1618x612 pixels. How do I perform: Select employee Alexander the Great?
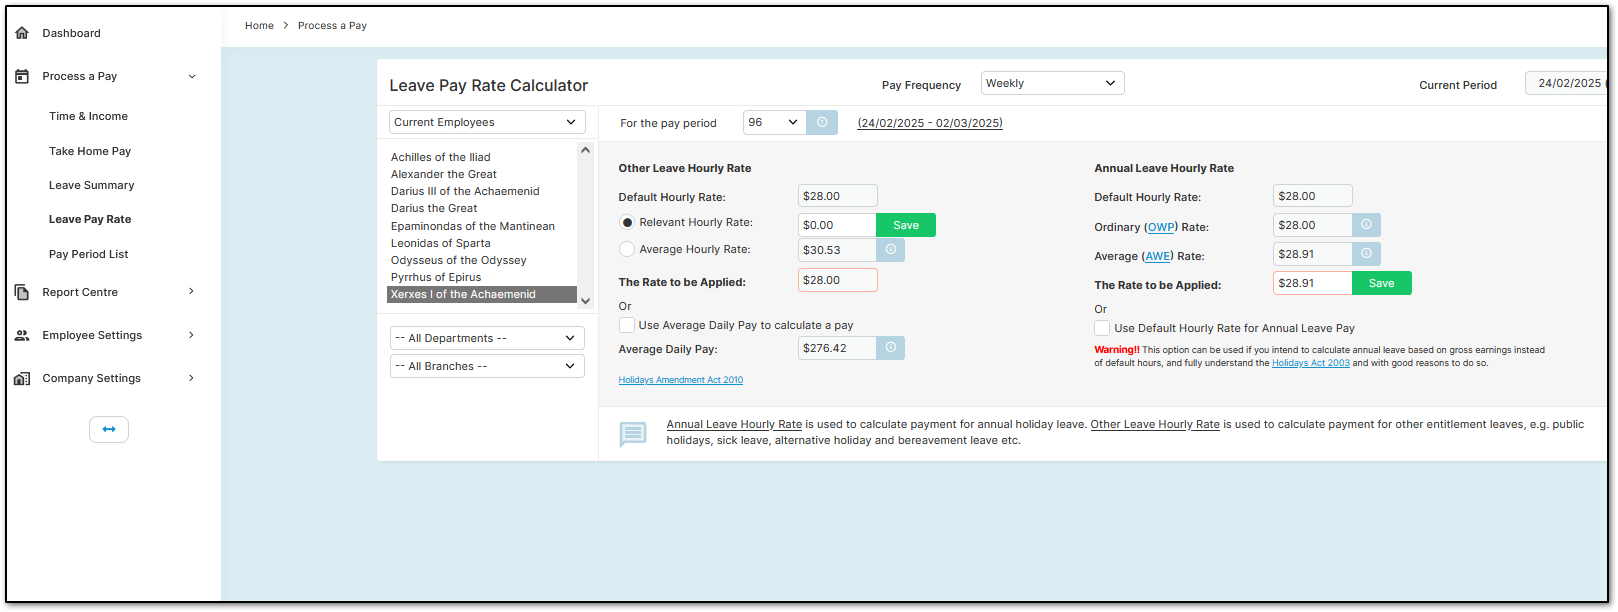click(444, 174)
